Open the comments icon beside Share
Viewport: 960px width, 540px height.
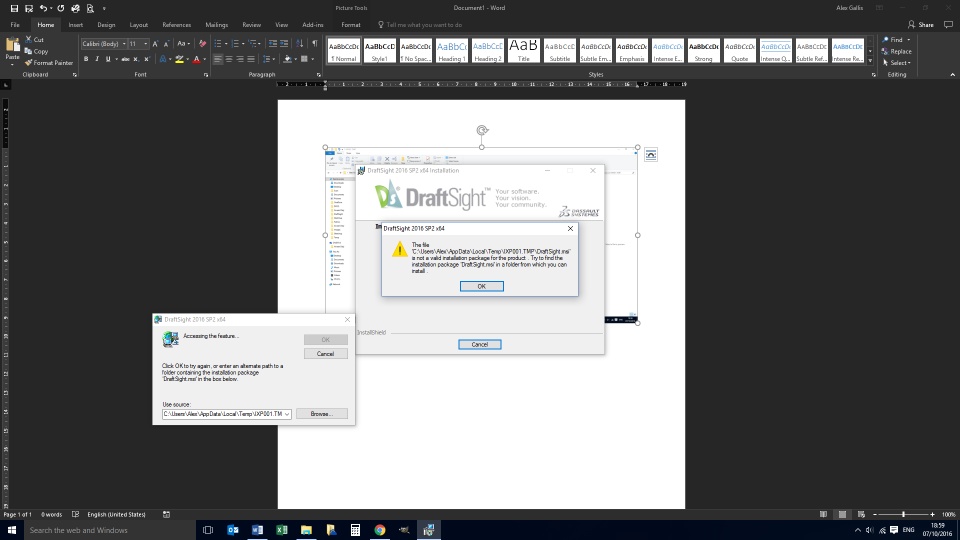(x=948, y=24)
